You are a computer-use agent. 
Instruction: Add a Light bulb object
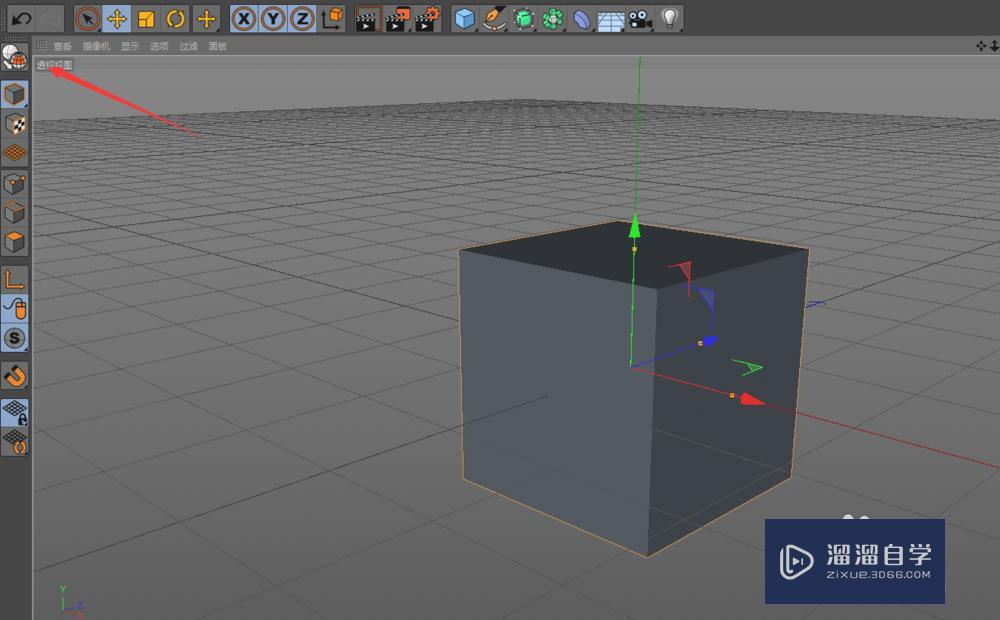pyautogui.click(x=670, y=19)
